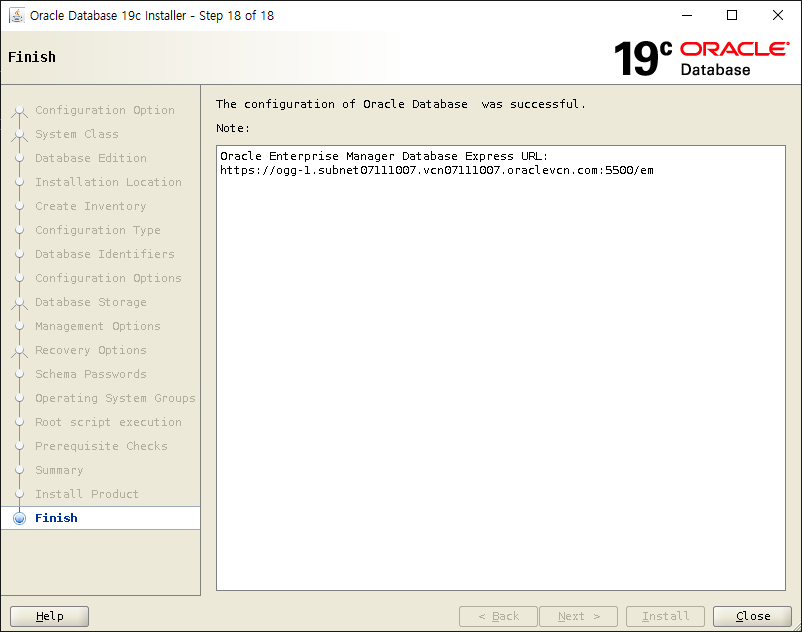Click the 'Note:' label

pos(233,128)
